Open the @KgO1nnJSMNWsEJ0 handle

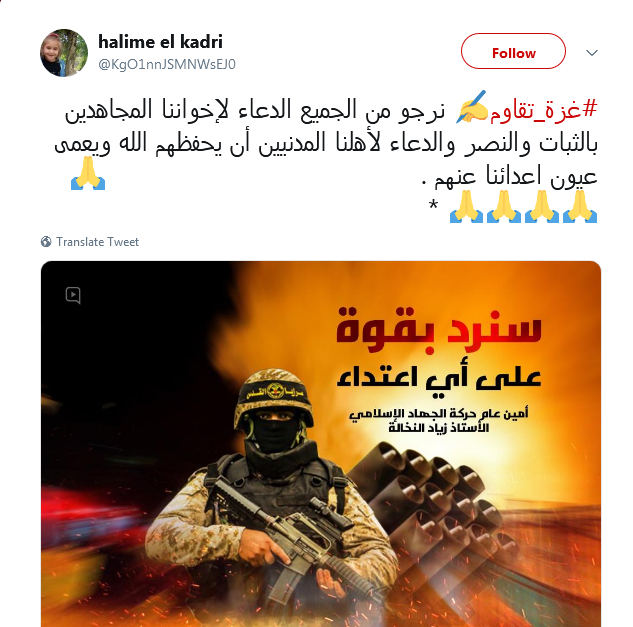(x=167, y=64)
